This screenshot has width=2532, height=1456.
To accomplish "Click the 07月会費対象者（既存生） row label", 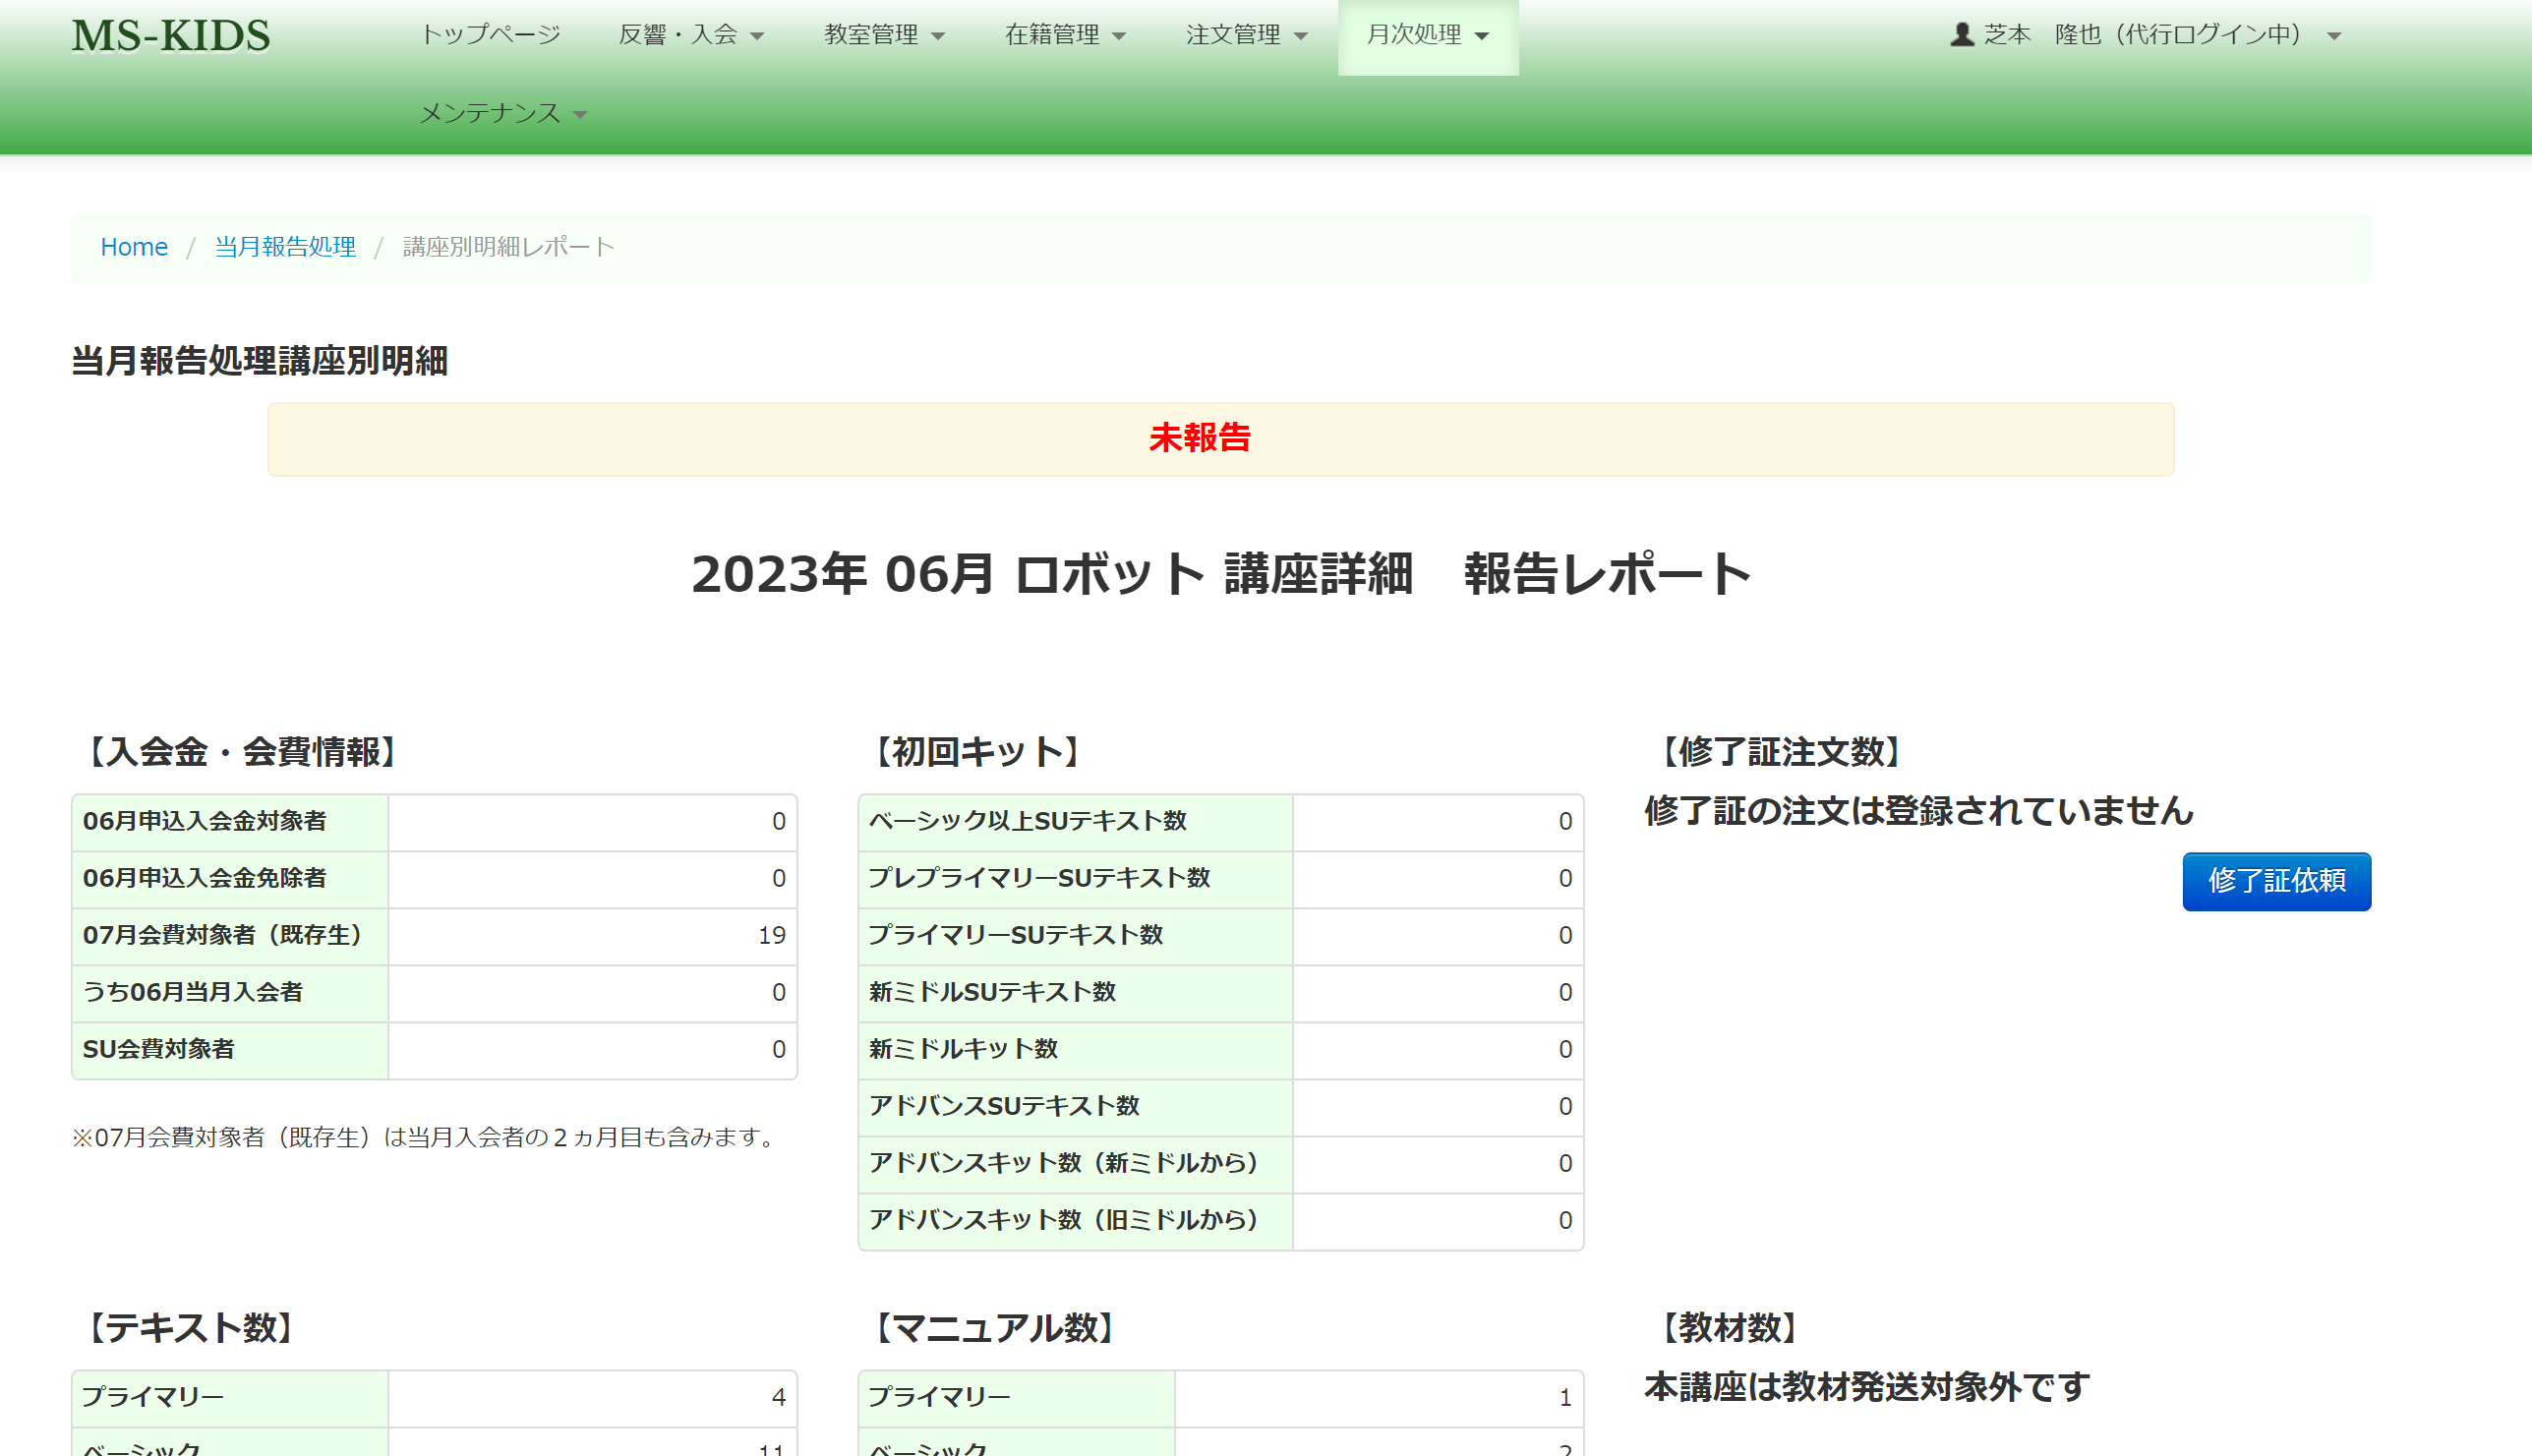I will [x=222, y=935].
